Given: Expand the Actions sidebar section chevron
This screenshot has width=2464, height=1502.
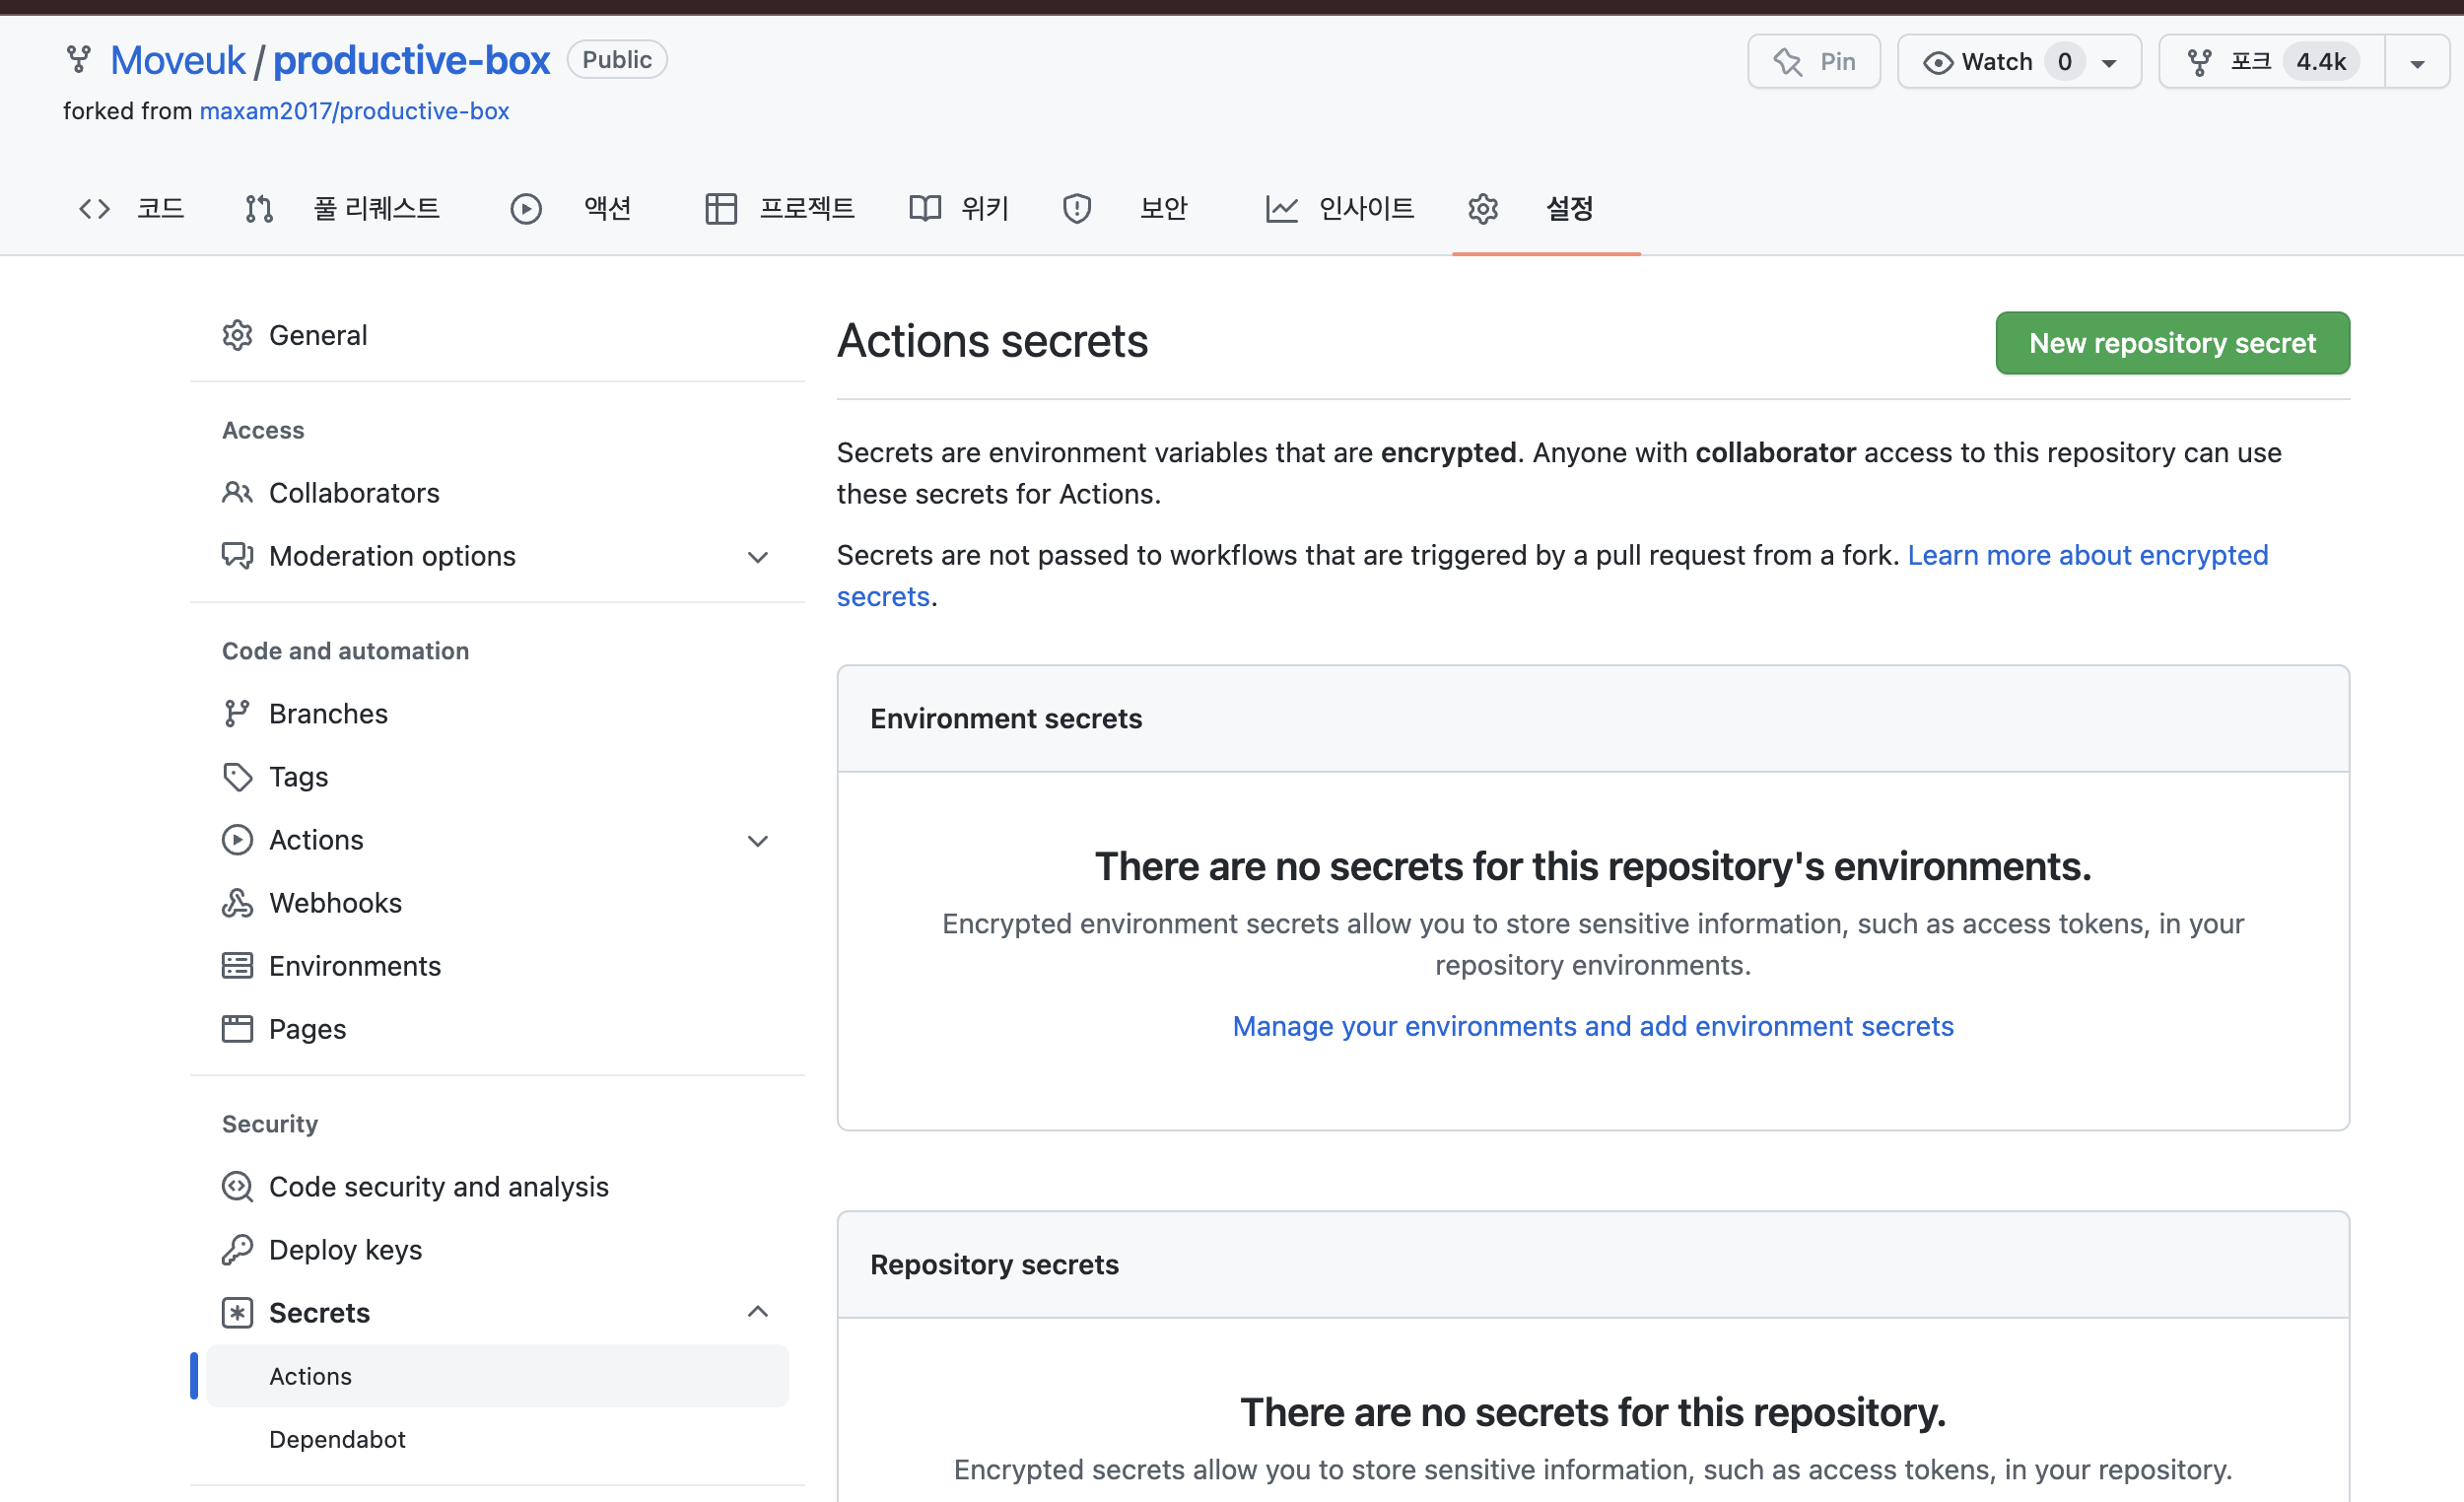Looking at the screenshot, I should 758,841.
